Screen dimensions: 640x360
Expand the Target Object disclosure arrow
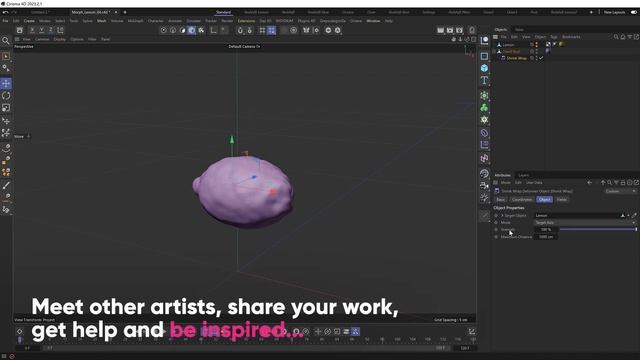point(502,215)
